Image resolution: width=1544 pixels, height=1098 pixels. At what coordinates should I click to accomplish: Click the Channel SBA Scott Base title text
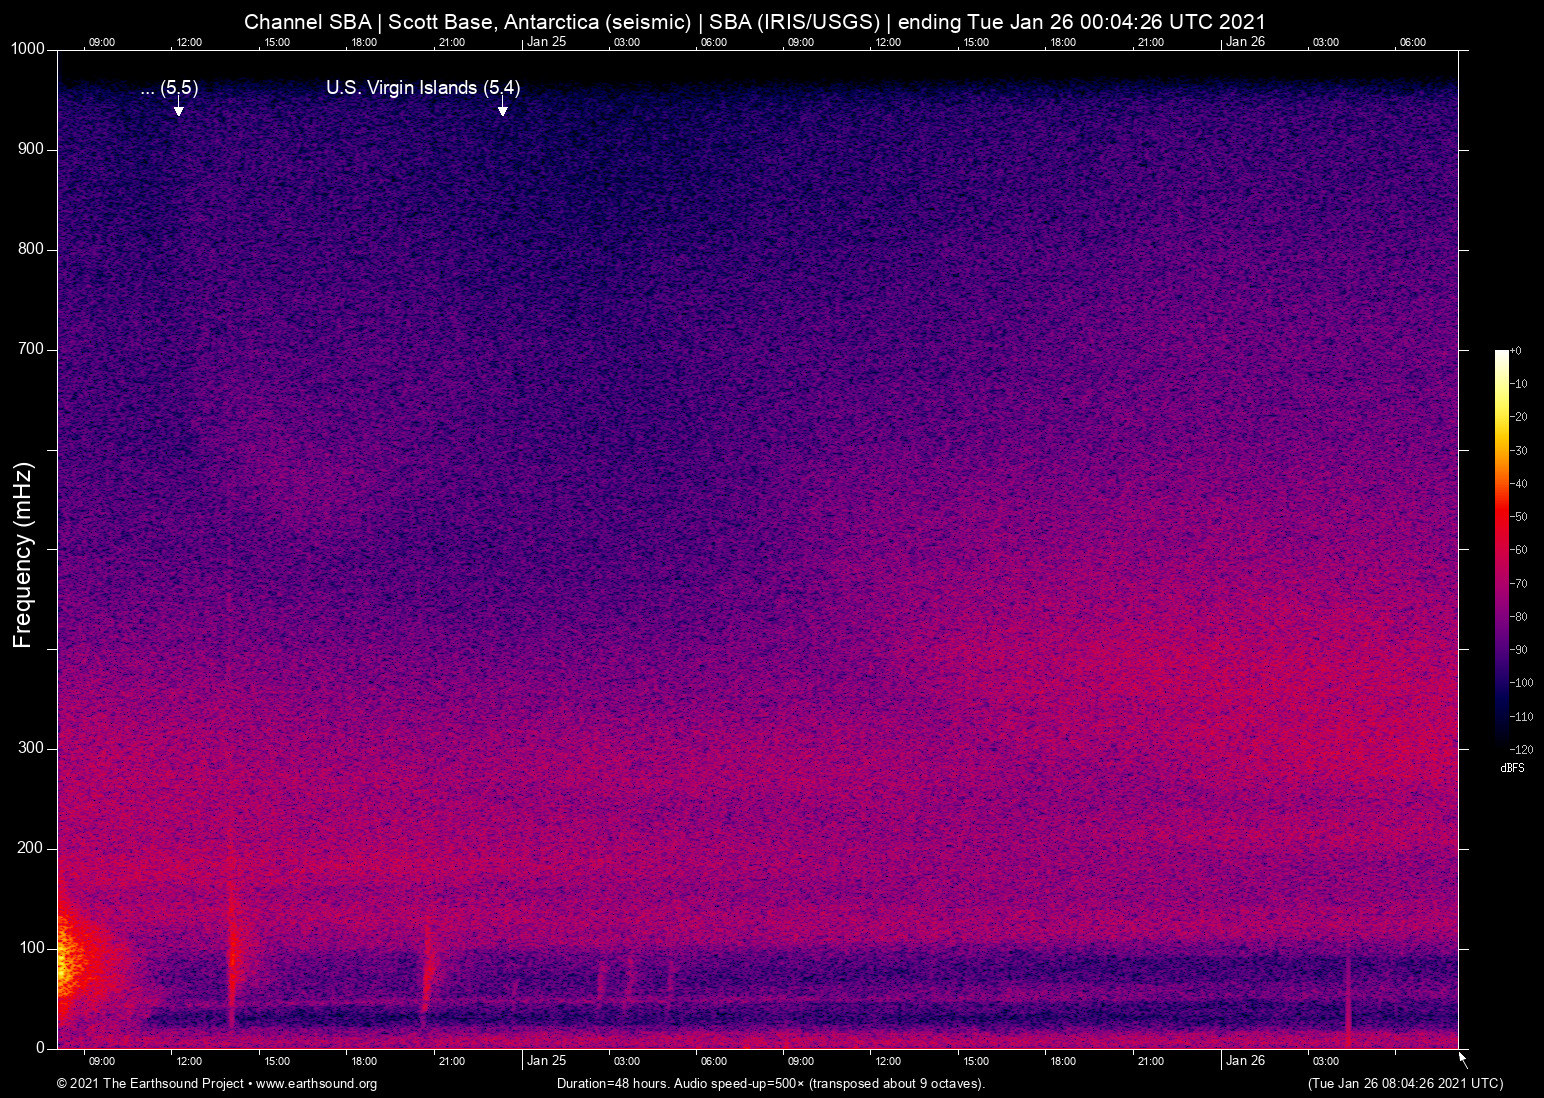pyautogui.click(x=754, y=21)
